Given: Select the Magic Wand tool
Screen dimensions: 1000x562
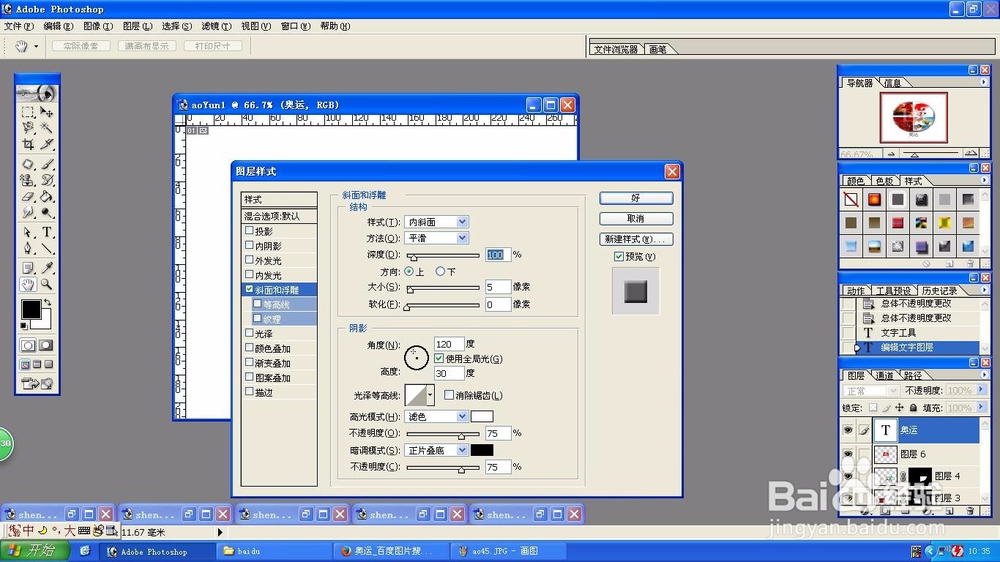Looking at the screenshot, I should click(x=47, y=128).
